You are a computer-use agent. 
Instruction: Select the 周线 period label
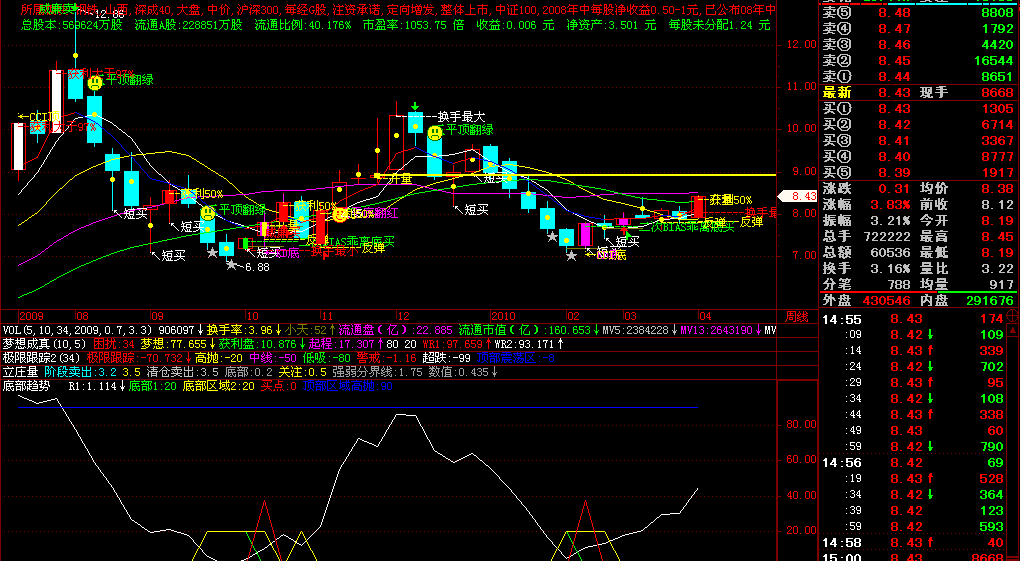click(796, 316)
